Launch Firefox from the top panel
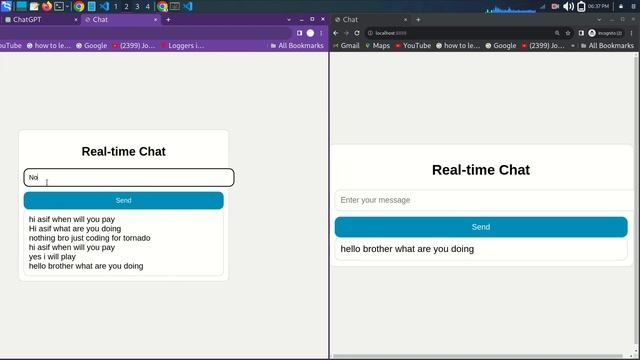This screenshot has height=360, width=640. tap(47, 6)
